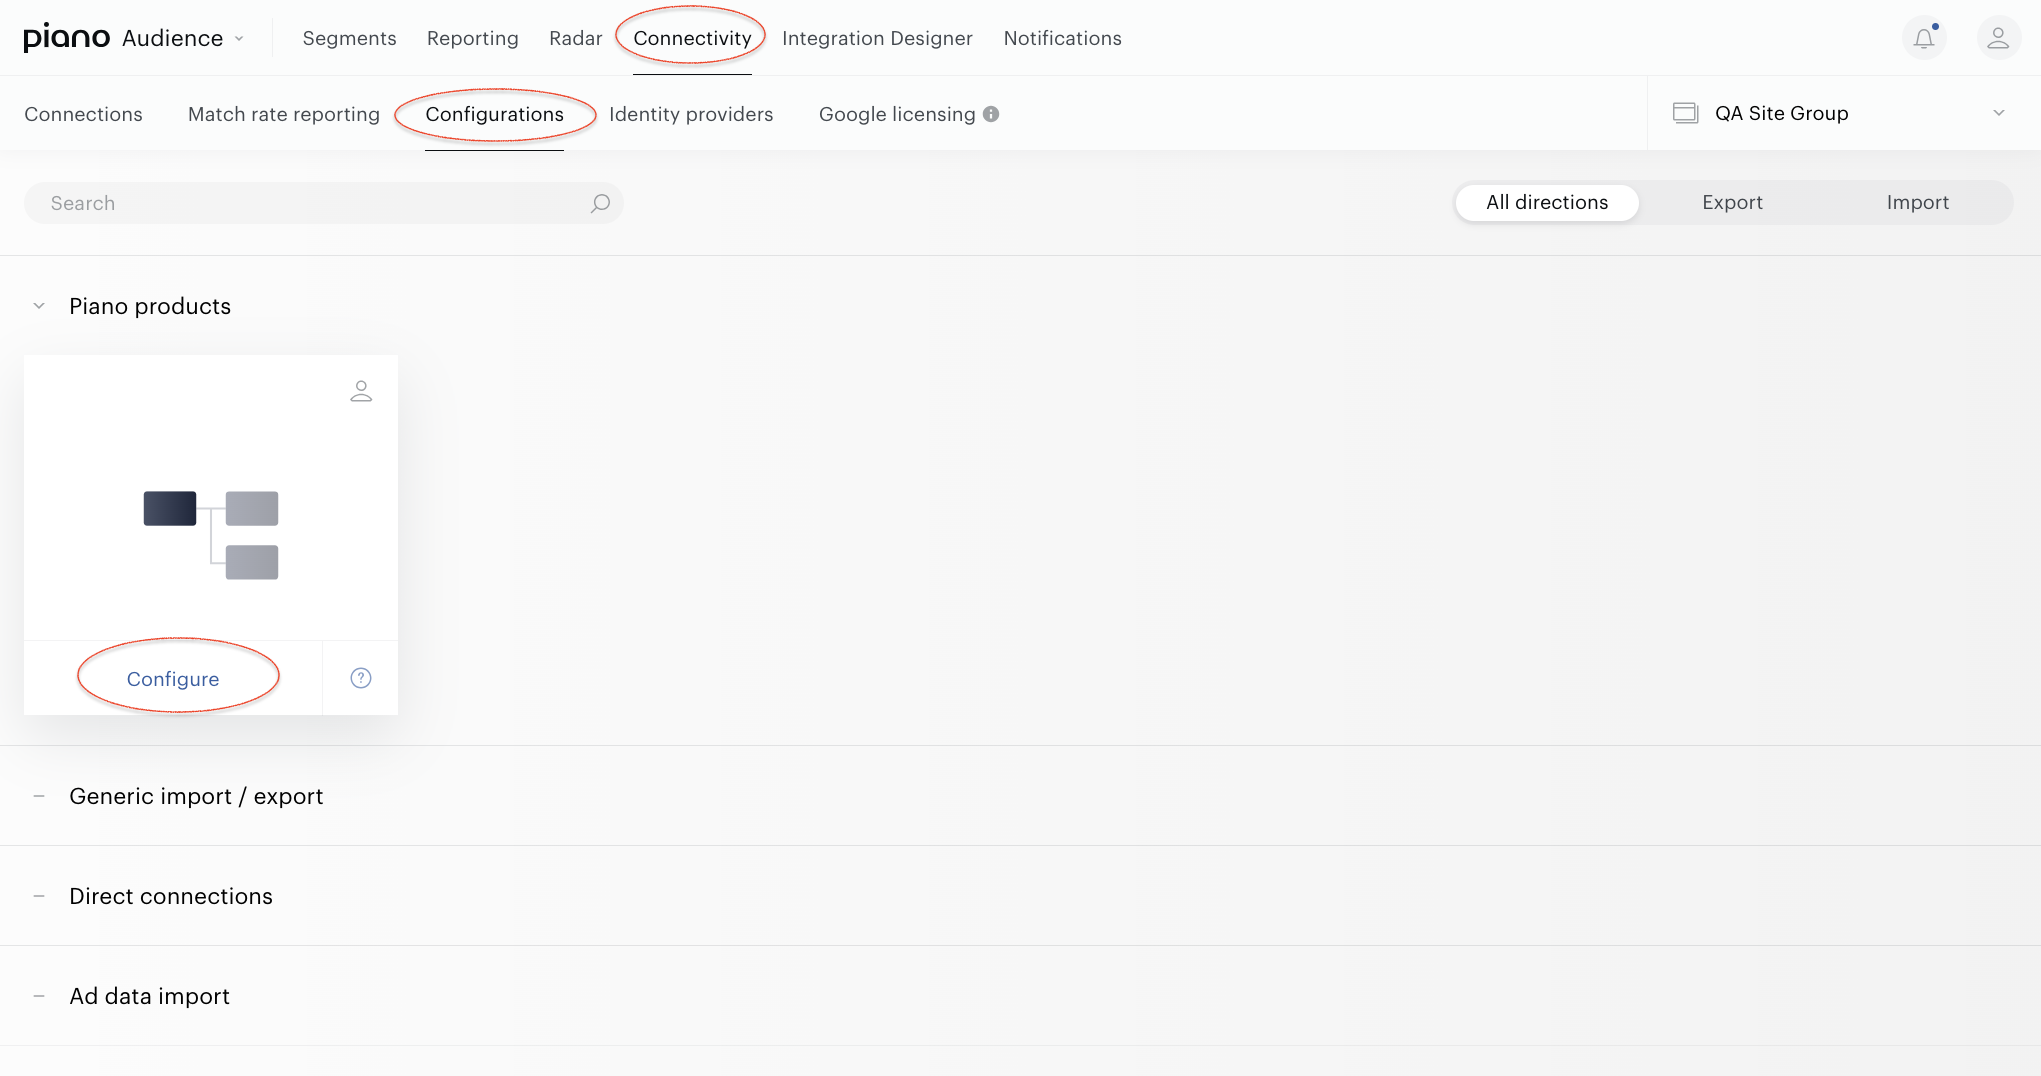This screenshot has width=2041, height=1076.
Task: Click the site group window icon
Action: pos(1686,113)
